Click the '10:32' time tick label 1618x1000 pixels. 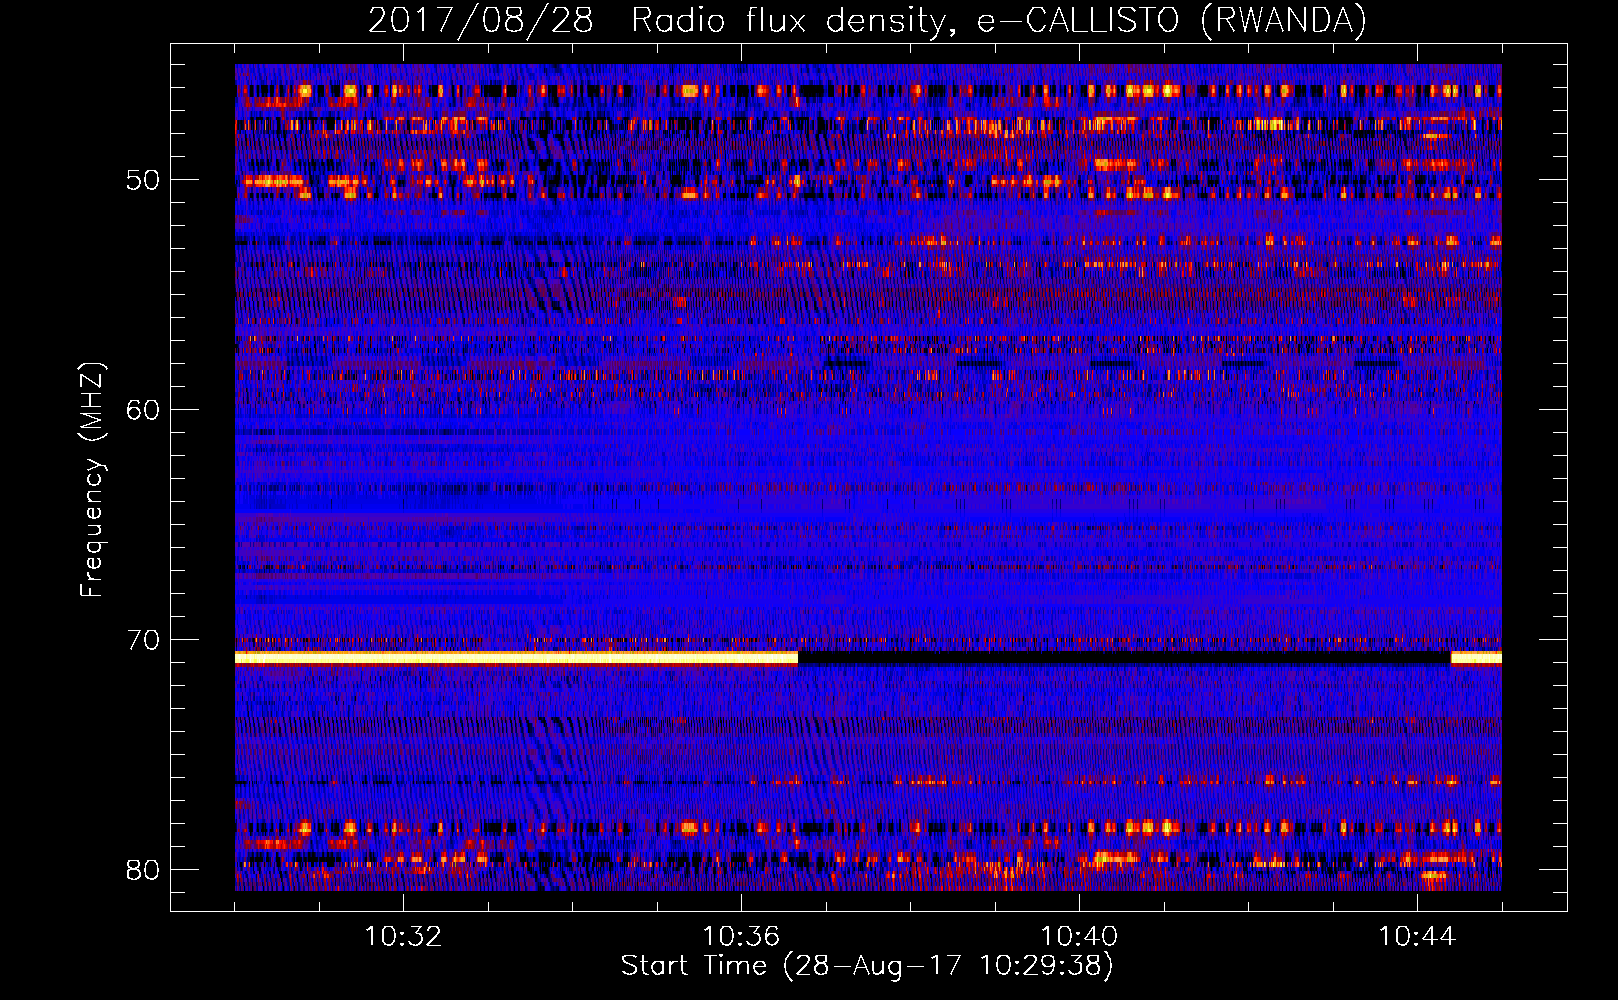[403, 936]
